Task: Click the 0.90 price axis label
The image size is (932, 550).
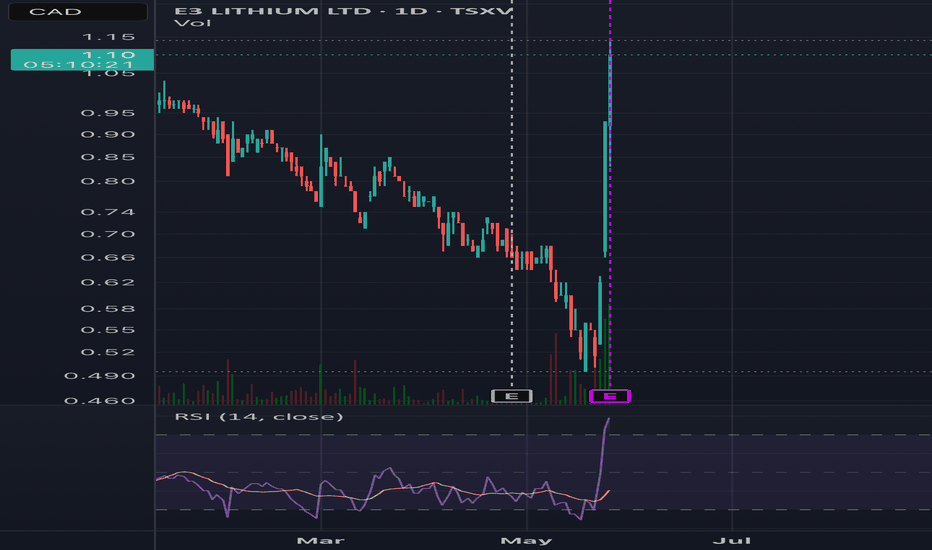Action: pos(108,134)
